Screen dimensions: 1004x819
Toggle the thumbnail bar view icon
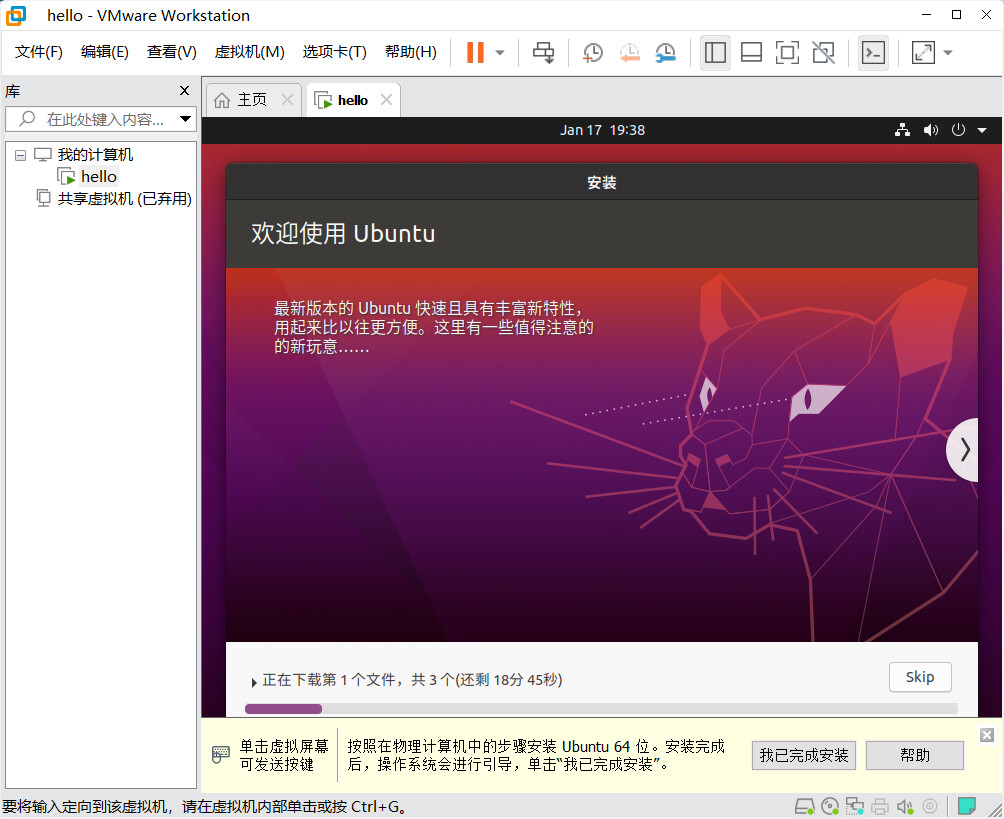click(x=751, y=53)
